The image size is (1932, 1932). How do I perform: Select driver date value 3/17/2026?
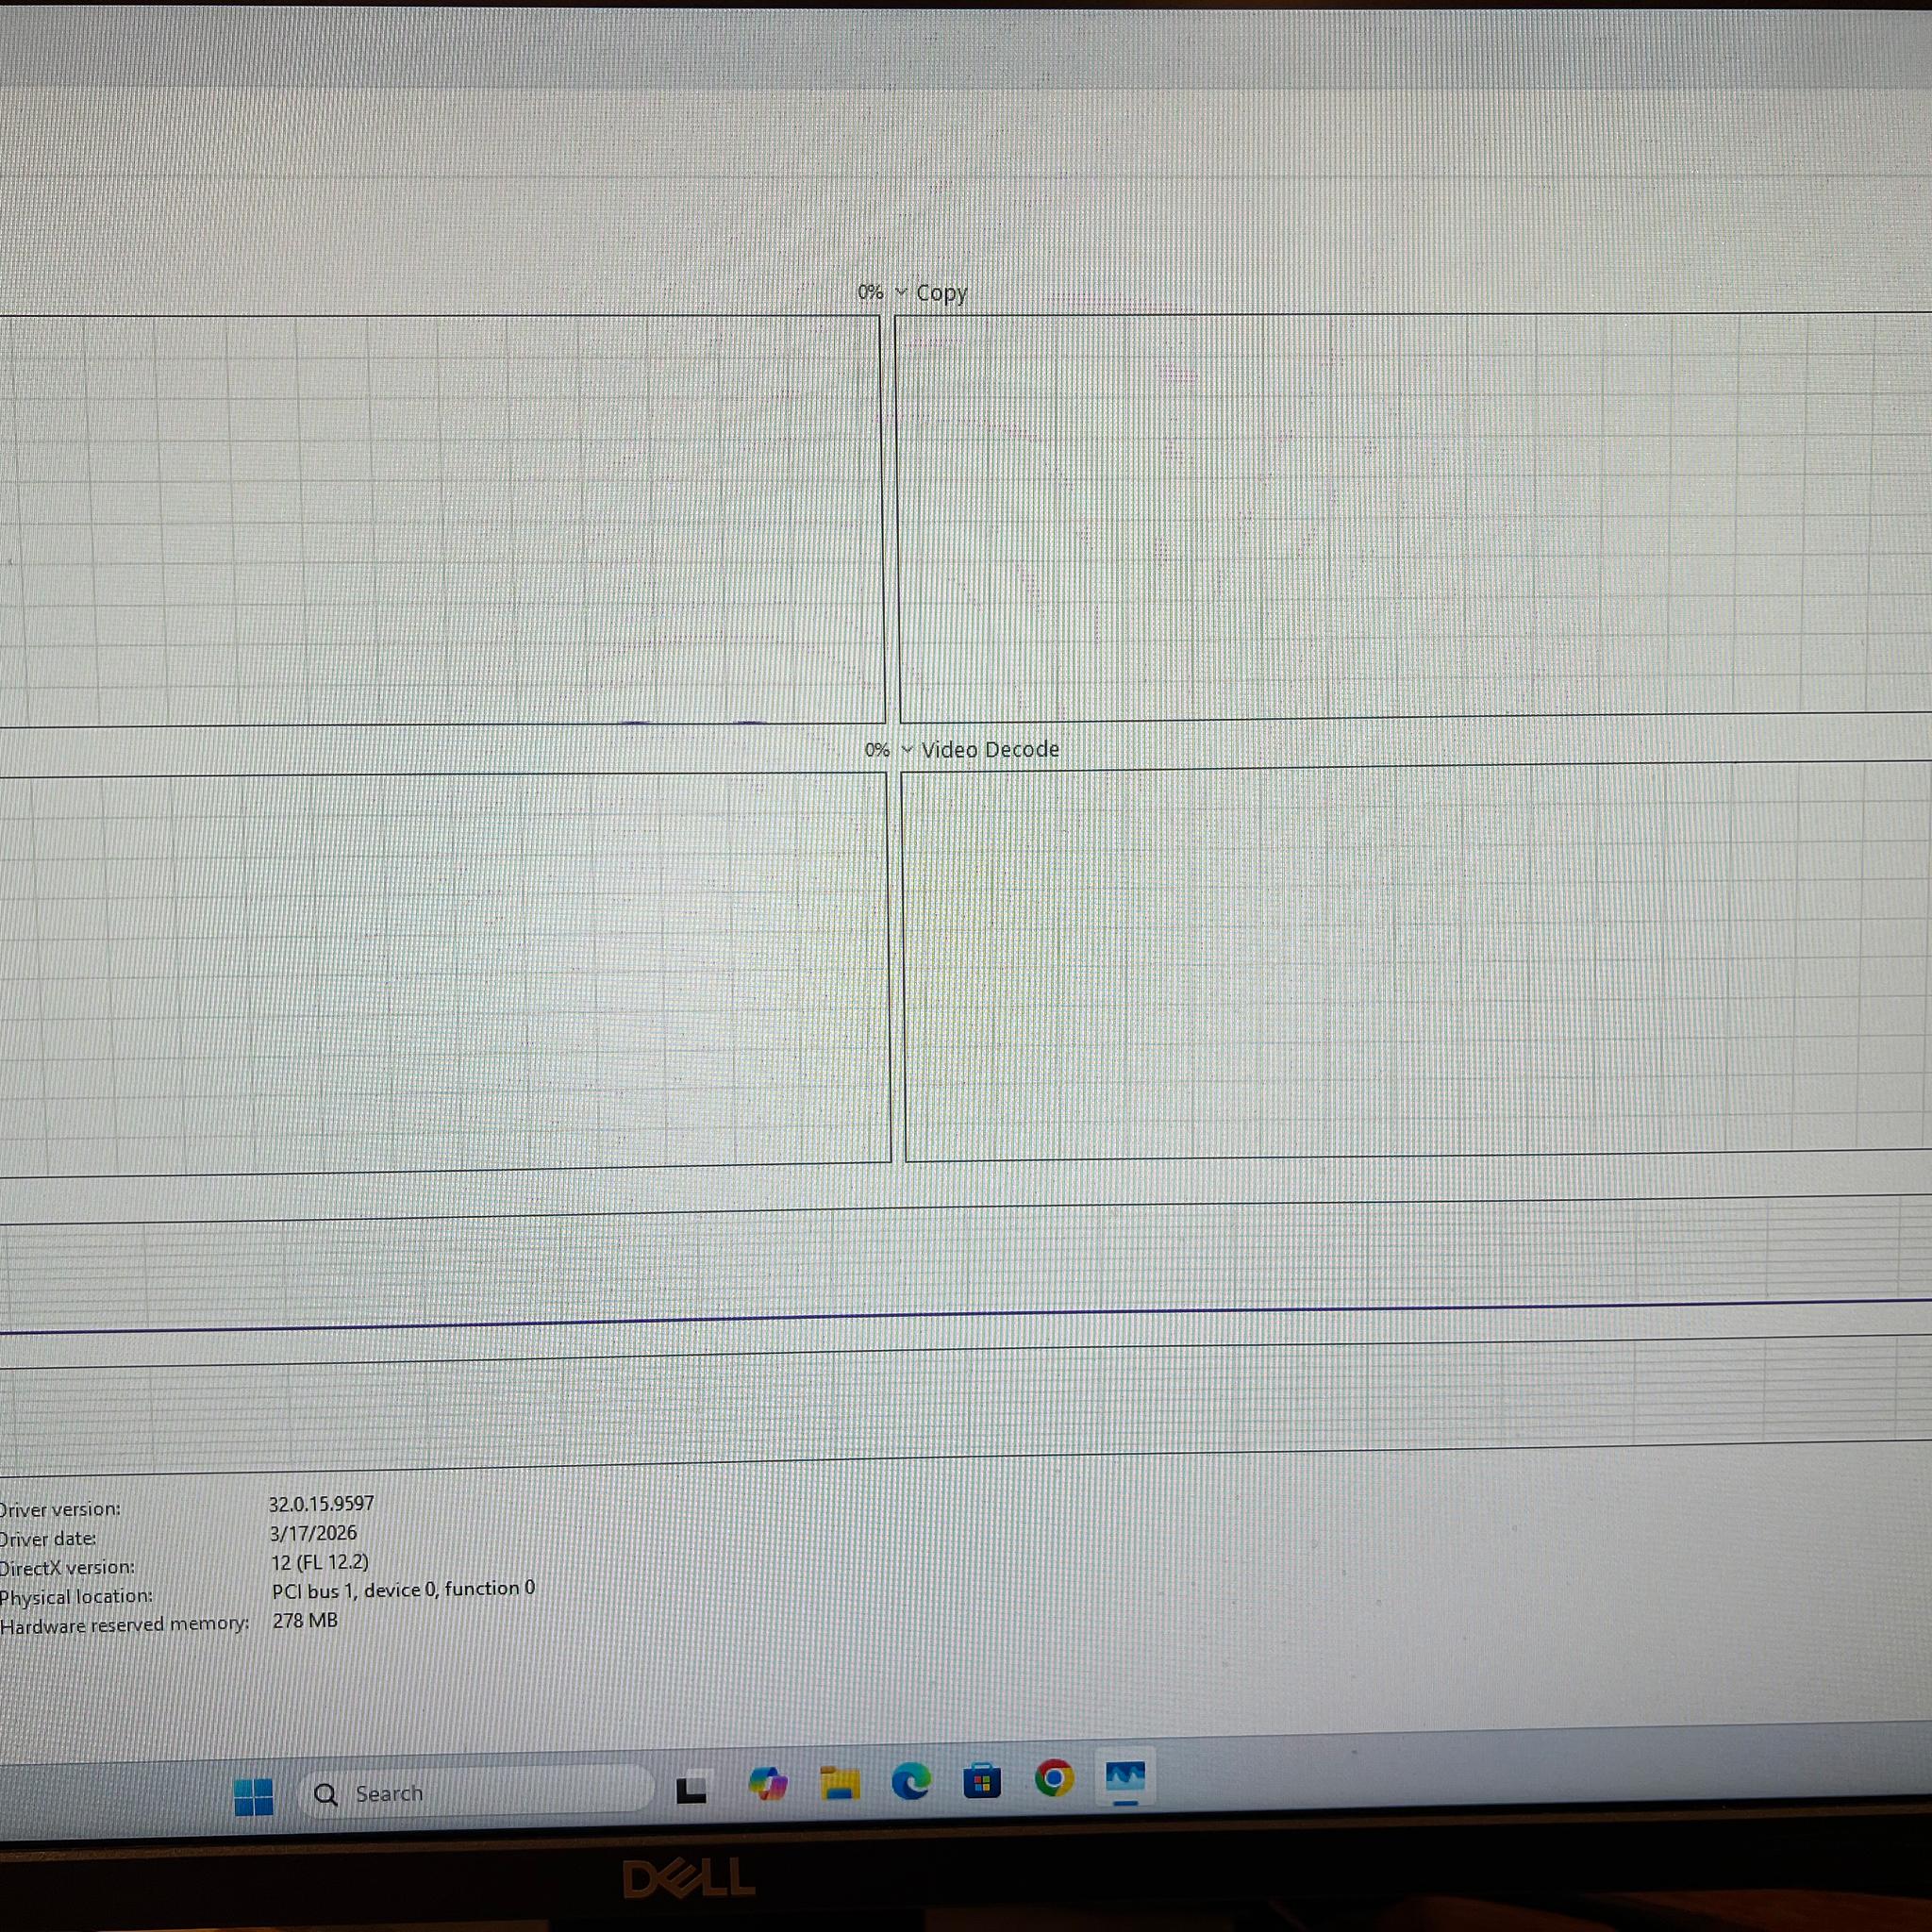click(x=313, y=1533)
